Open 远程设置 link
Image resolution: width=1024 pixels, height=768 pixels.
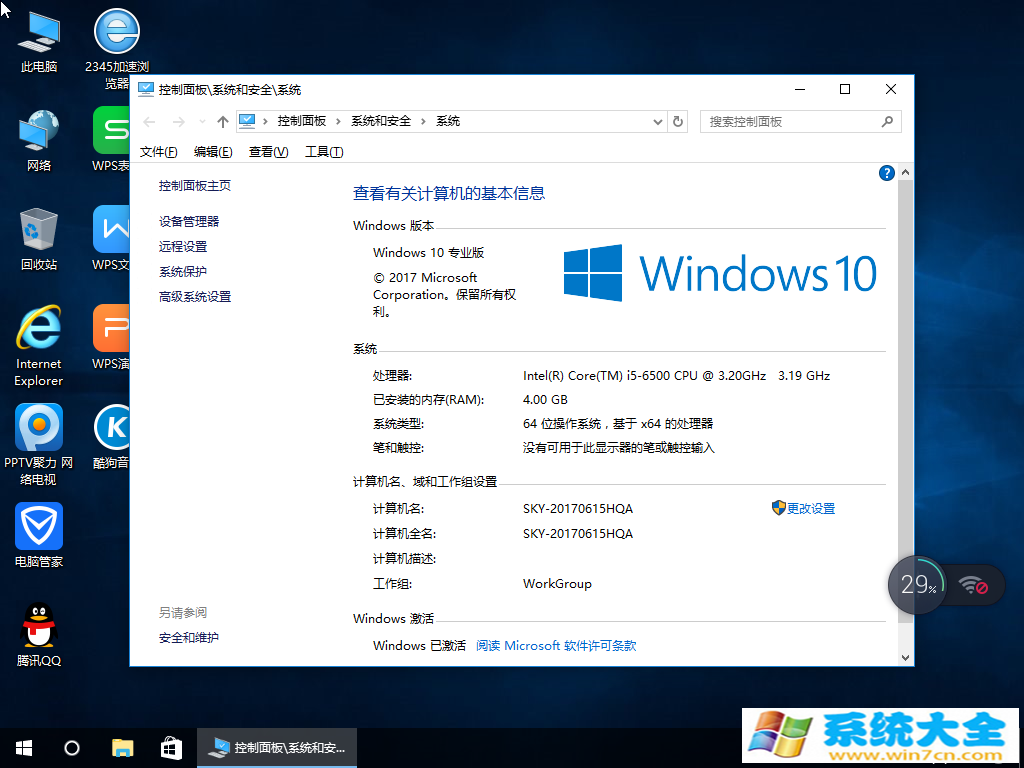point(183,247)
